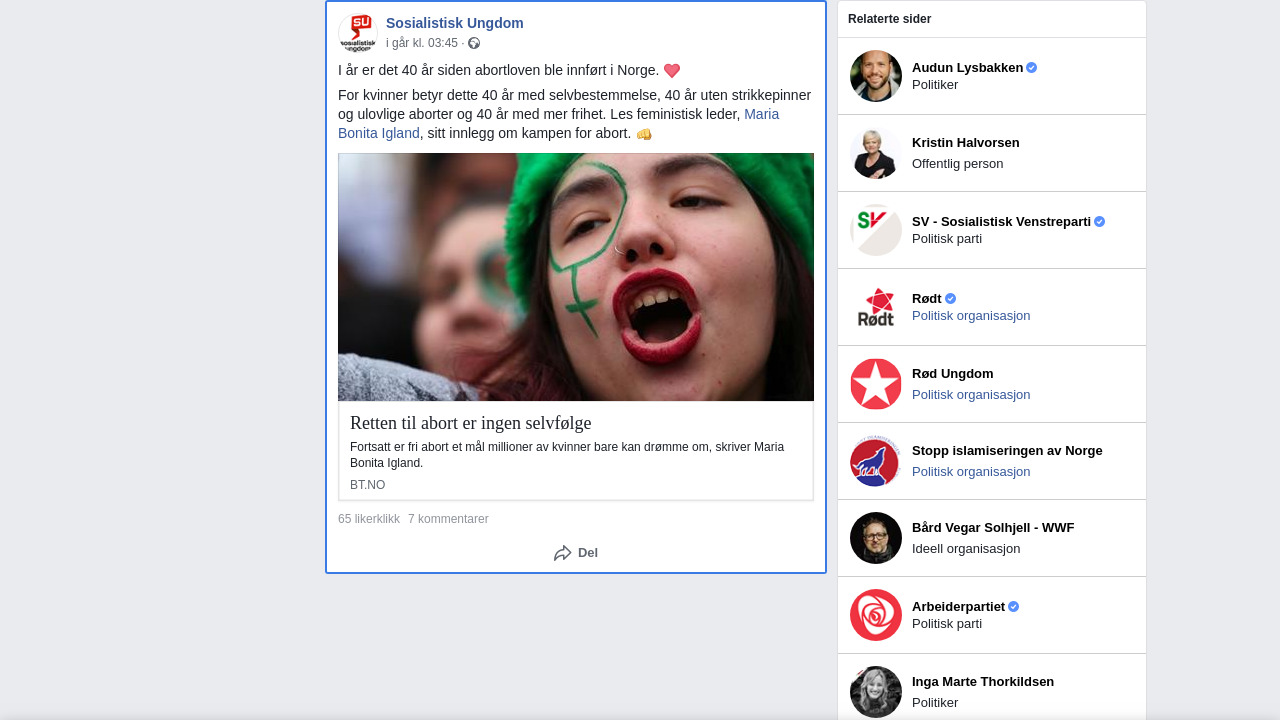Open SV Sosialistisk Venstreparti logo

pyautogui.click(x=876, y=230)
